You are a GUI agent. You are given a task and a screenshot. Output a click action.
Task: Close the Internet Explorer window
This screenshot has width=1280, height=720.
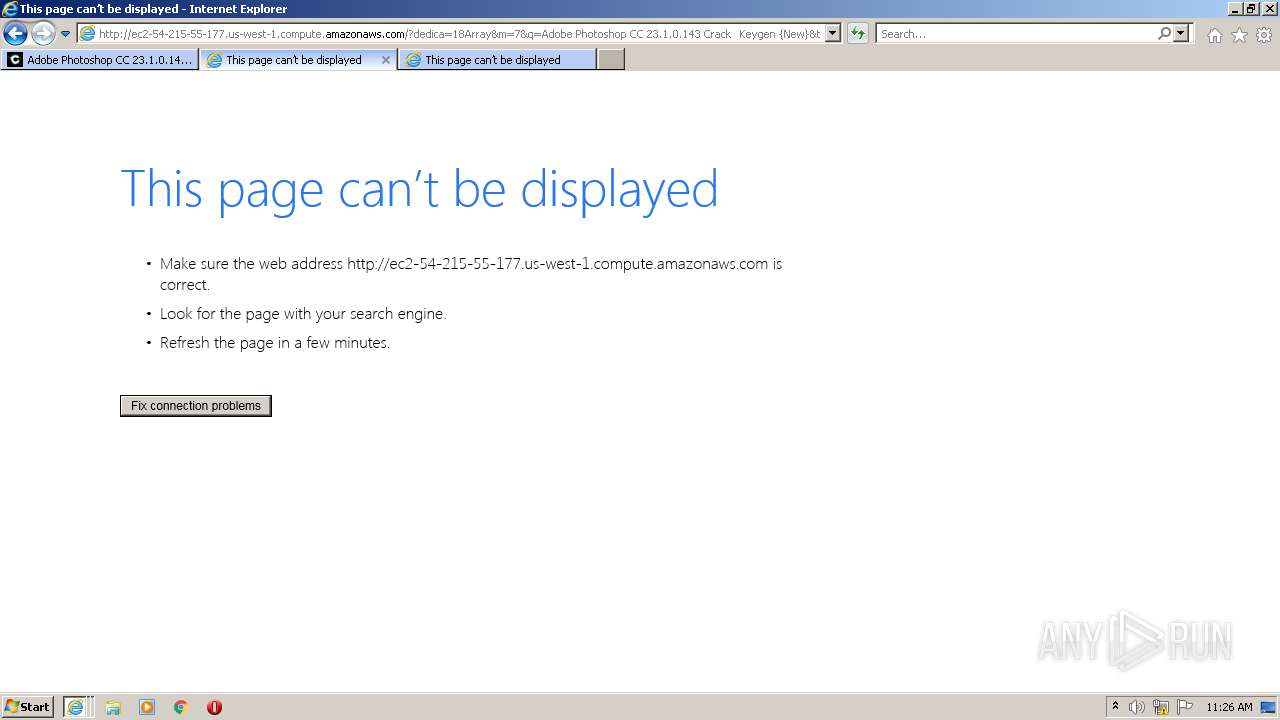click(x=1268, y=9)
